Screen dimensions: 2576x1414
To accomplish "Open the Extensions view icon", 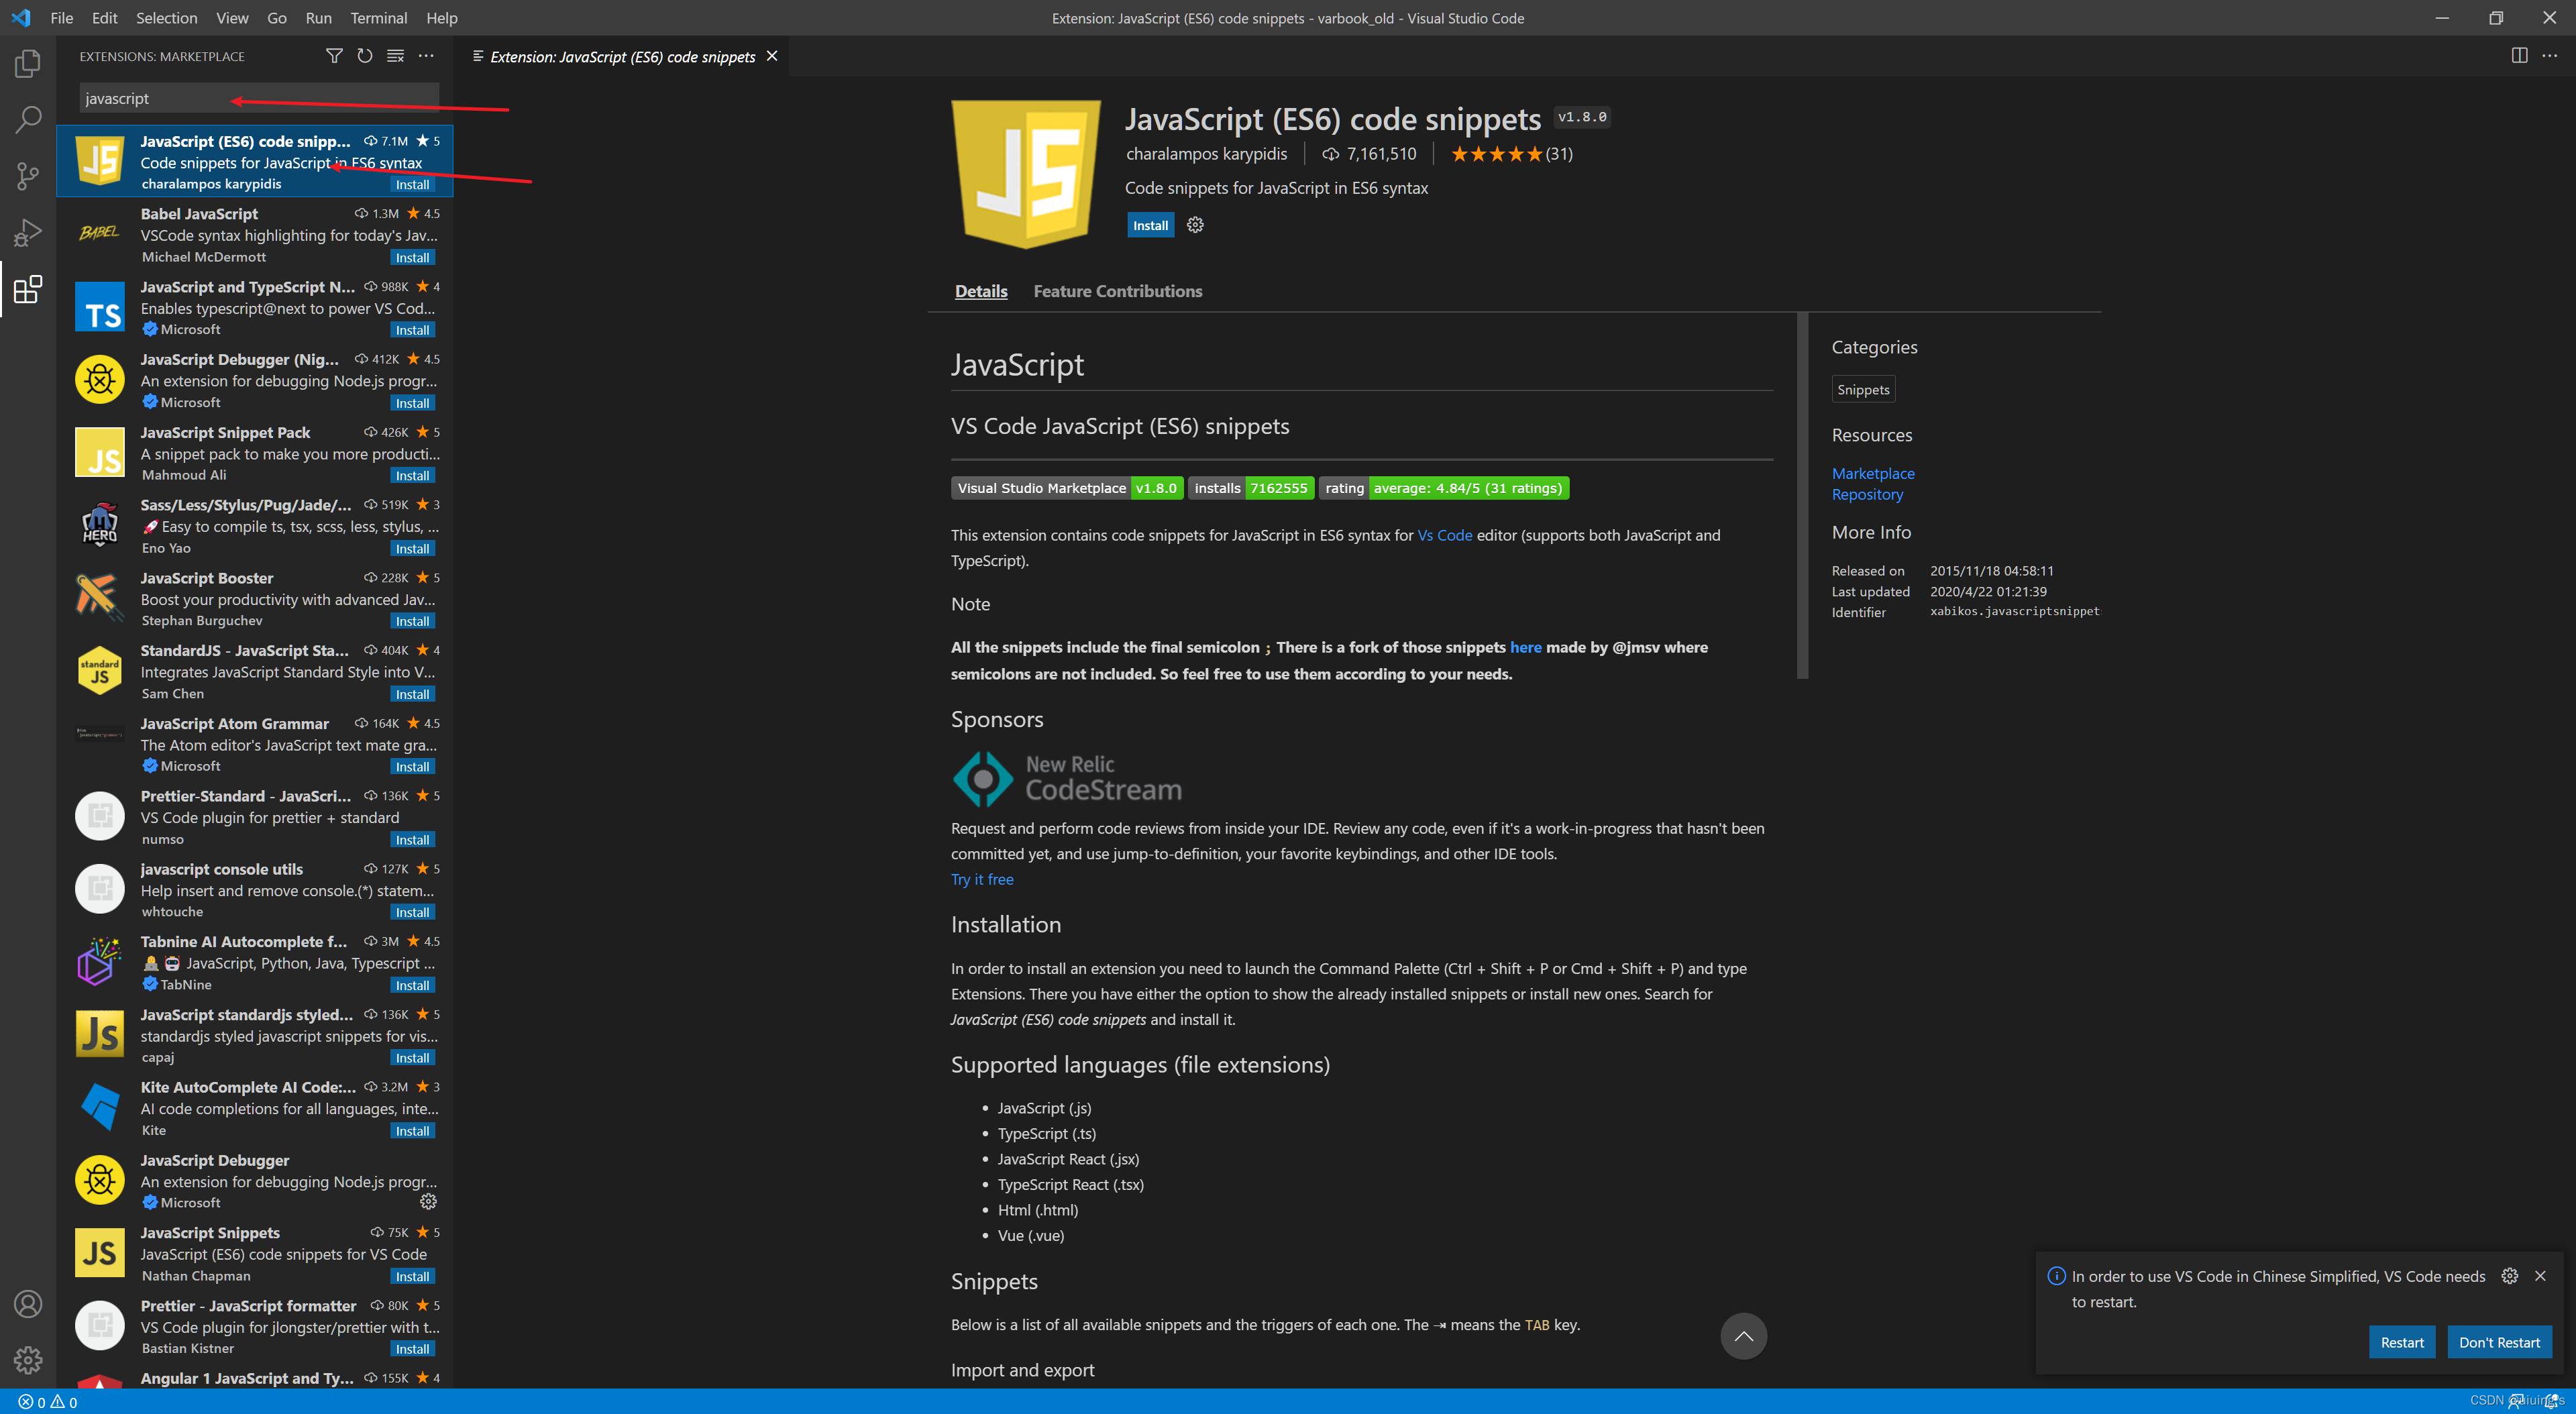I will [28, 290].
